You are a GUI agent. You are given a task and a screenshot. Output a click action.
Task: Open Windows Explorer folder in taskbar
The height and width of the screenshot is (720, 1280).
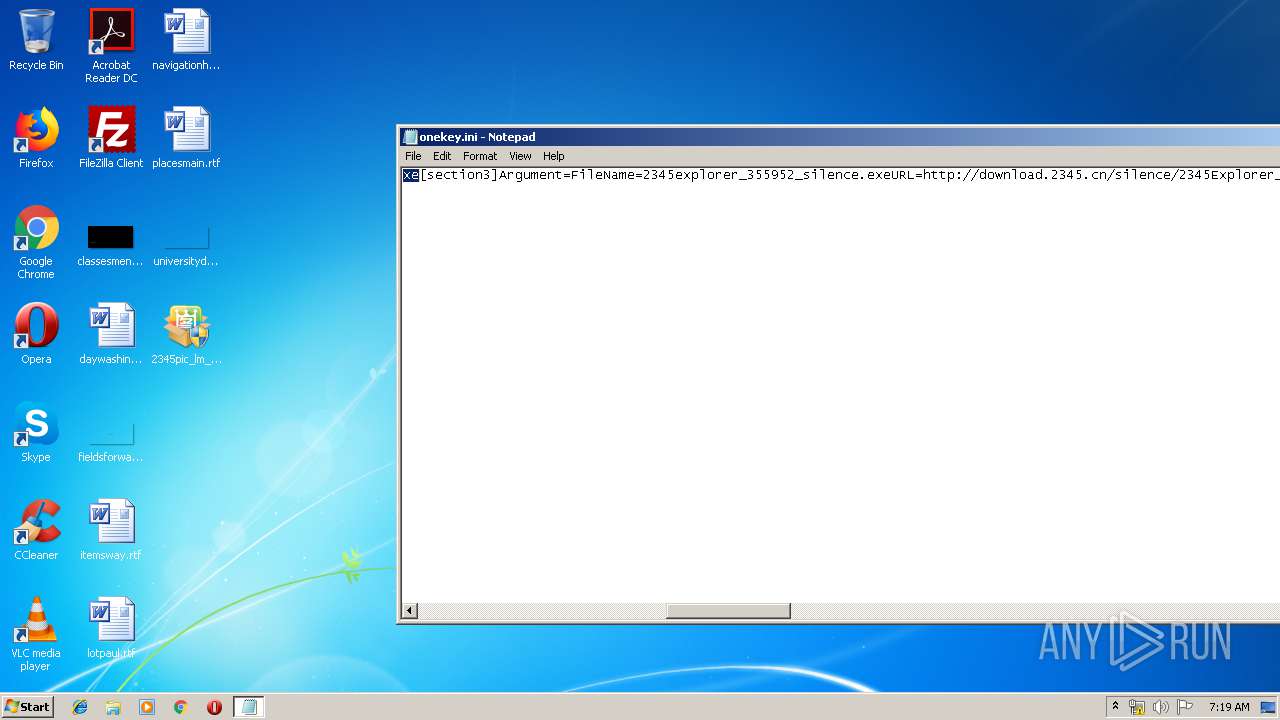tap(113, 707)
